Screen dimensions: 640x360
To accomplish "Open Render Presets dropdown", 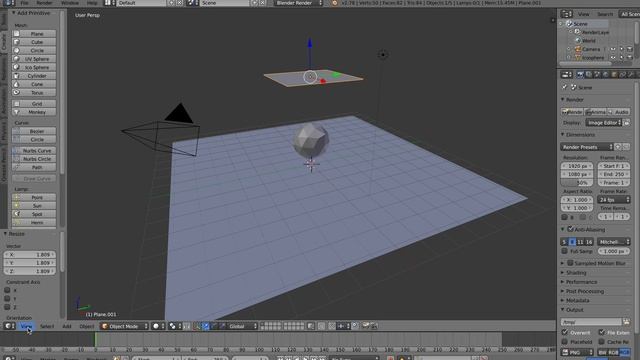I will [587, 147].
